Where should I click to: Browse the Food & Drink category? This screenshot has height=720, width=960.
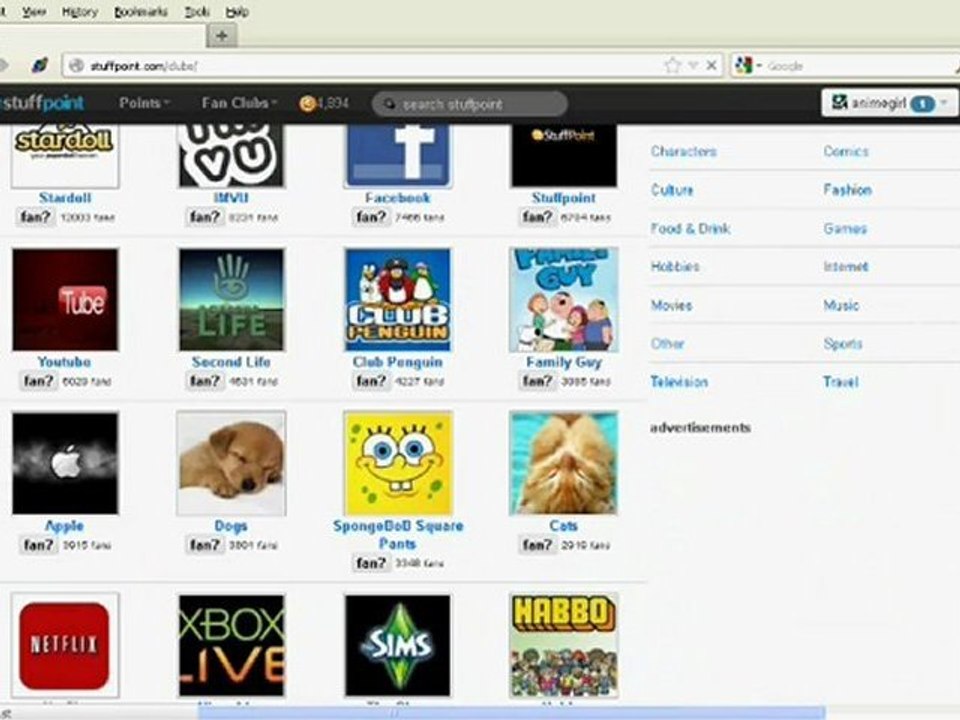tap(690, 228)
